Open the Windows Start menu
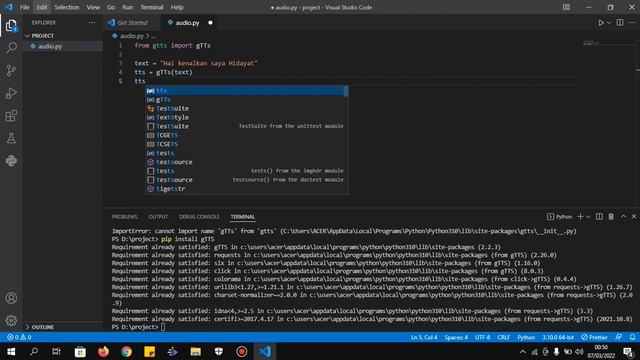Image resolution: width=640 pixels, height=360 pixels. (x=11, y=351)
